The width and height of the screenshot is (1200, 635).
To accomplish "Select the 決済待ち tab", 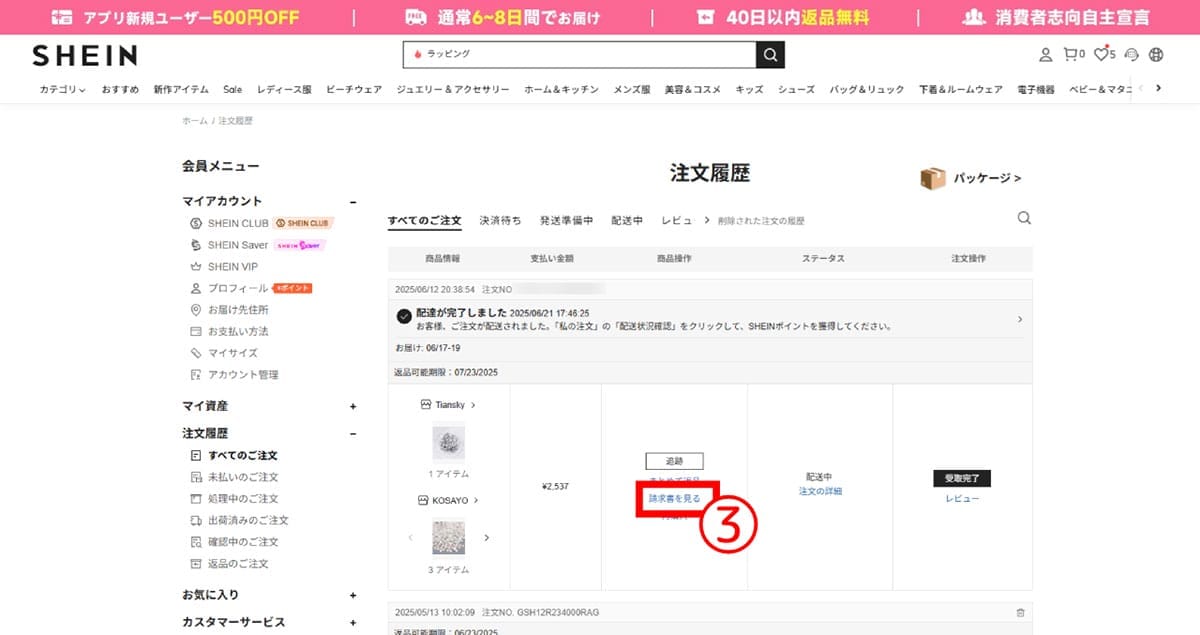I will (x=500, y=220).
